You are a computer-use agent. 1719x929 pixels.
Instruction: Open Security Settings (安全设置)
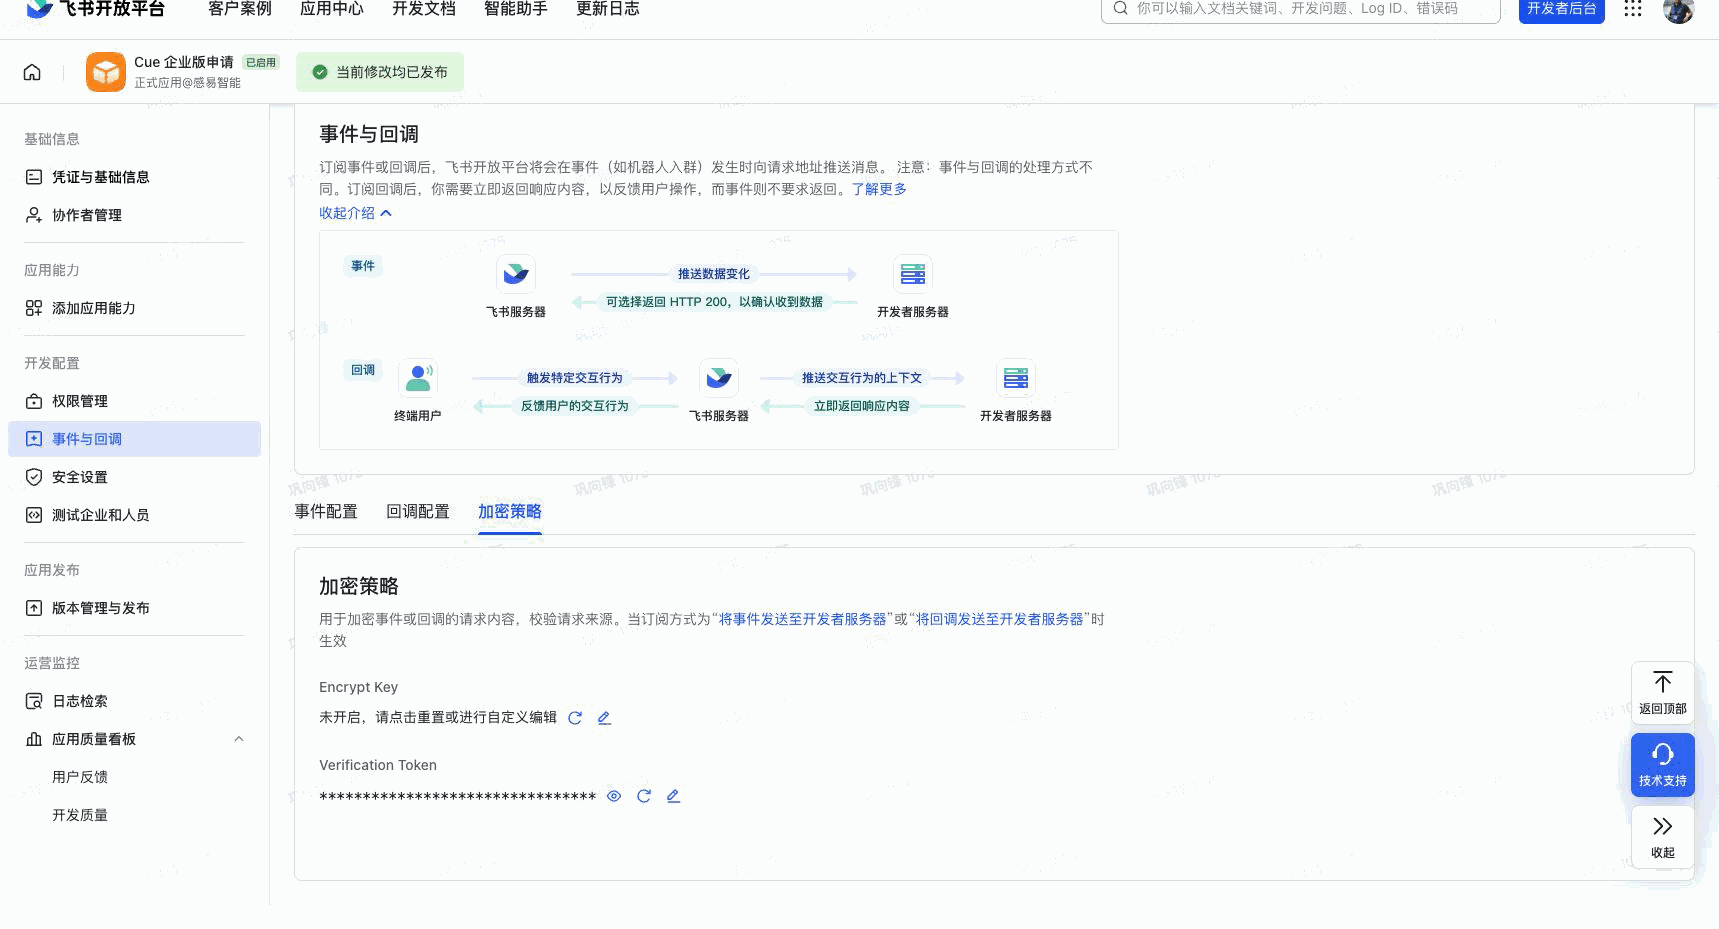point(134,477)
